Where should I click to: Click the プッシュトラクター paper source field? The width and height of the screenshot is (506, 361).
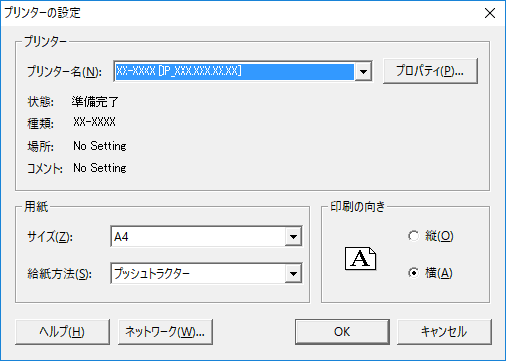pyautogui.click(x=198, y=274)
